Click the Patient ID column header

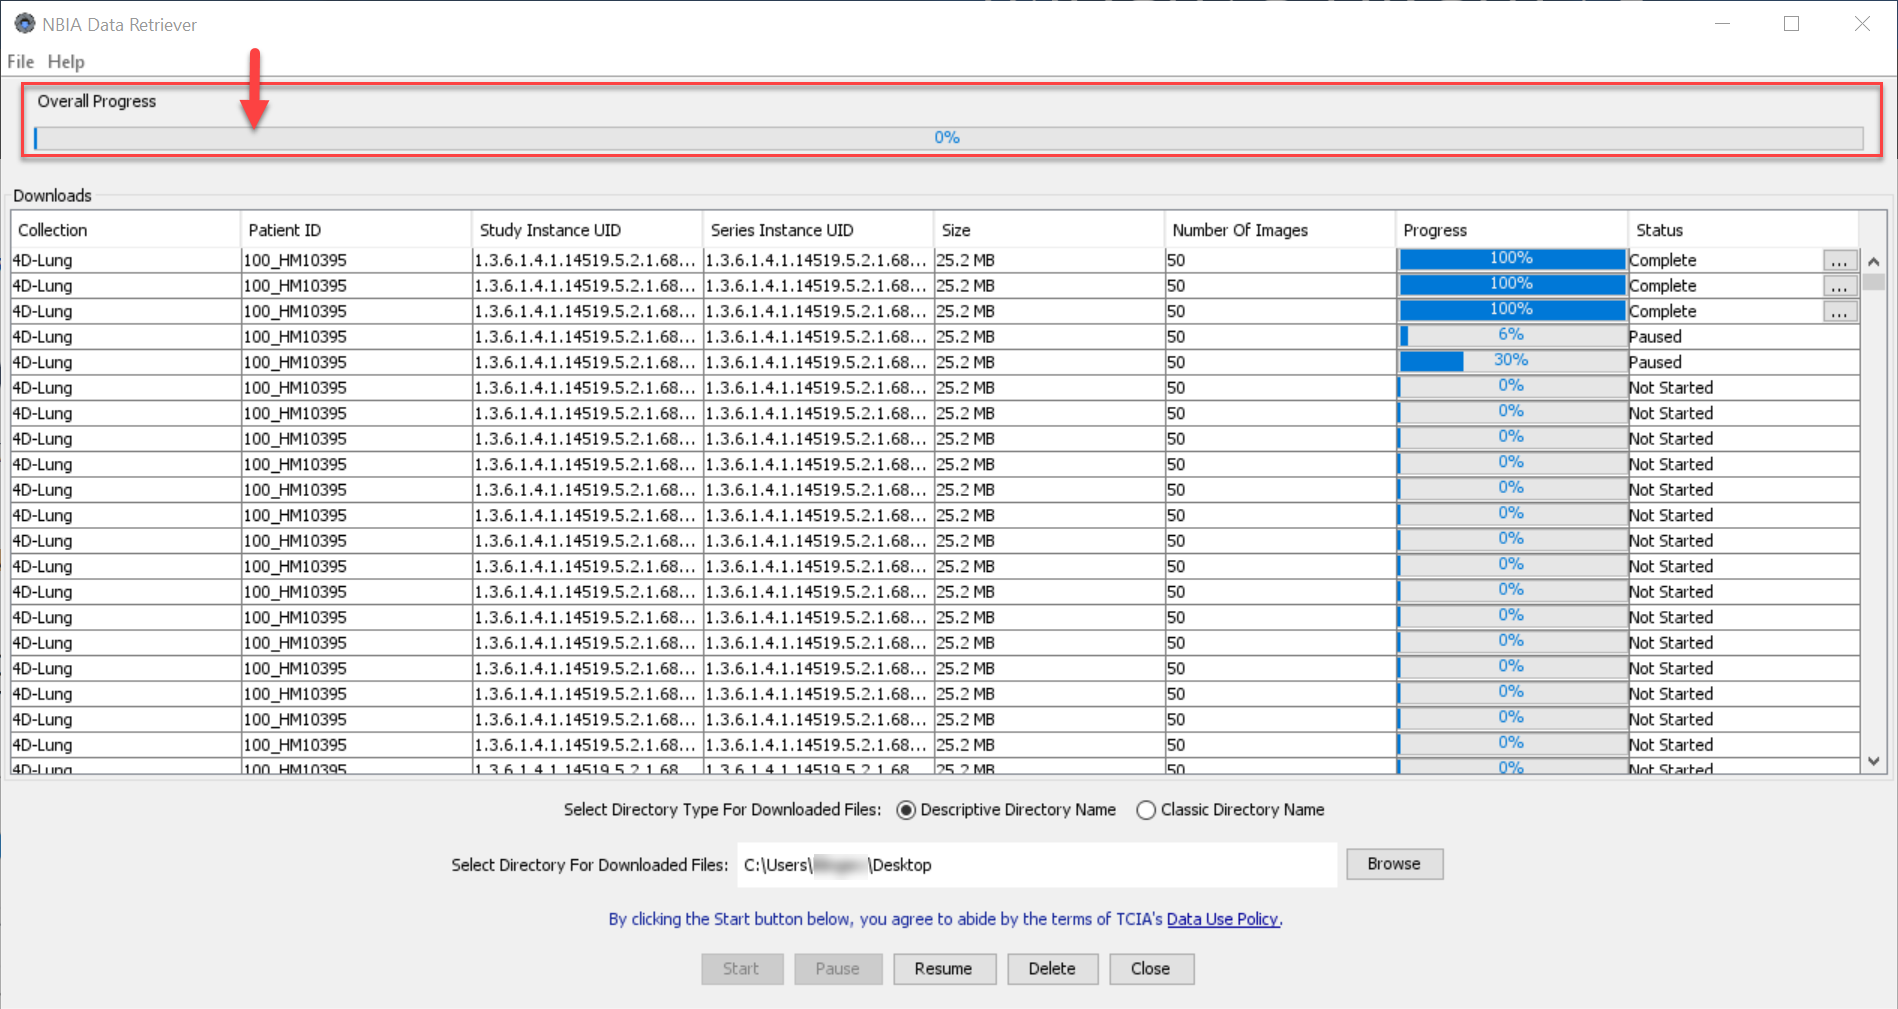356,230
